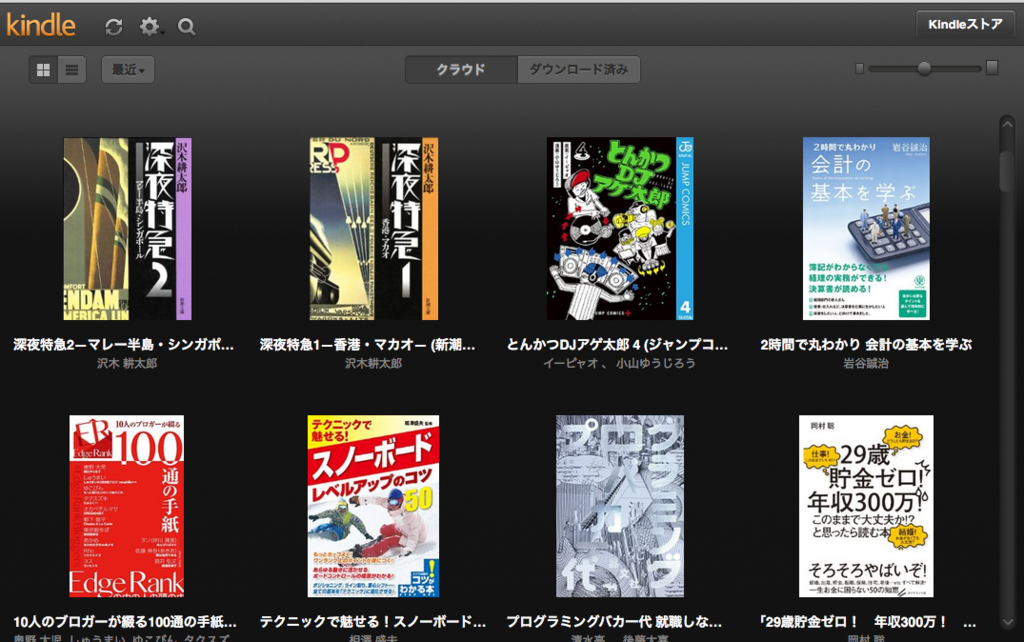The height and width of the screenshot is (642, 1024).
Task: Open search with magnifier icon
Action: pyautogui.click(x=186, y=27)
